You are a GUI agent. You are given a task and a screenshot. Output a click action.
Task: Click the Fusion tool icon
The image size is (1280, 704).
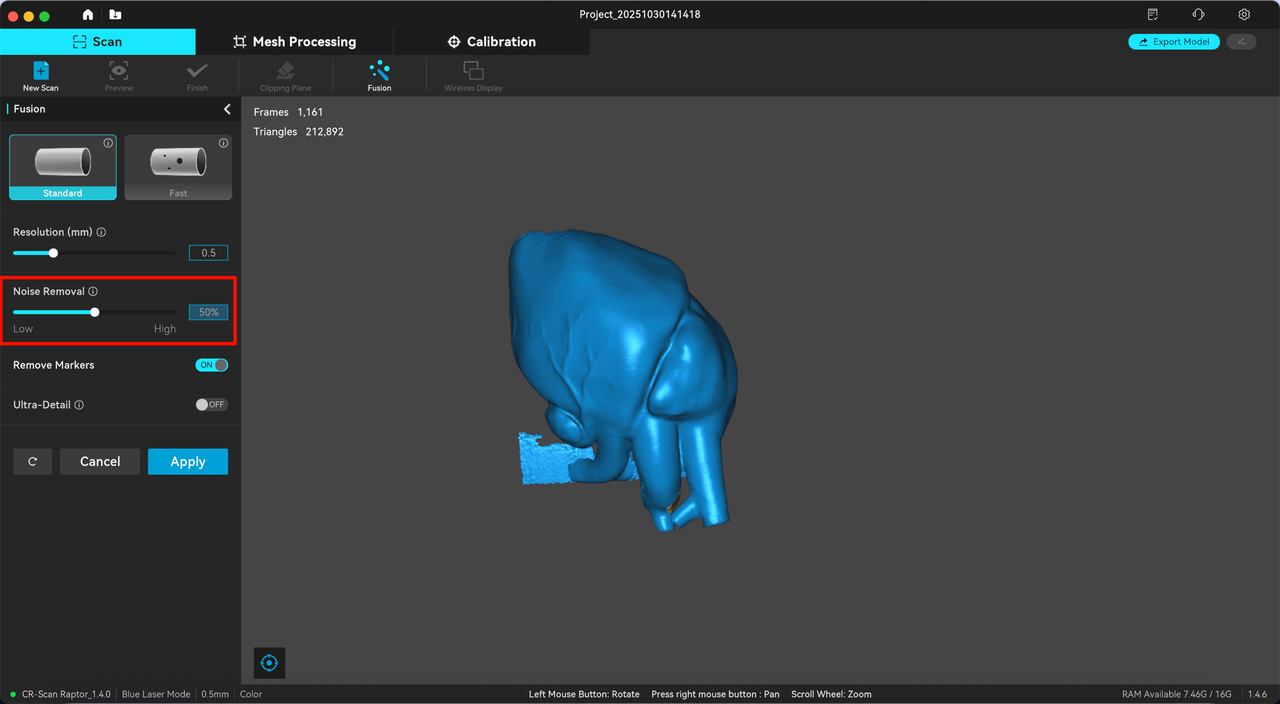click(x=379, y=71)
